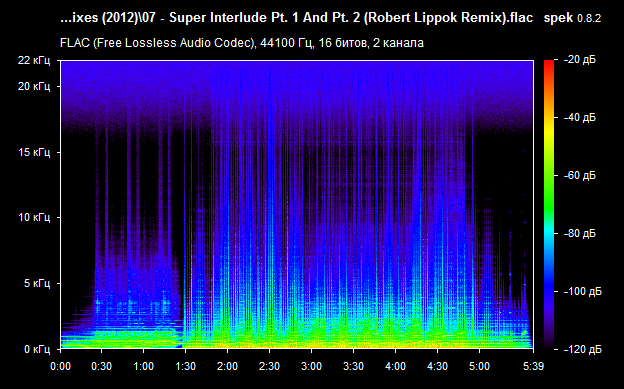Click the 0 кГц frequency label
Image resolution: width=624 pixels, height=389 pixels.
pos(36,349)
